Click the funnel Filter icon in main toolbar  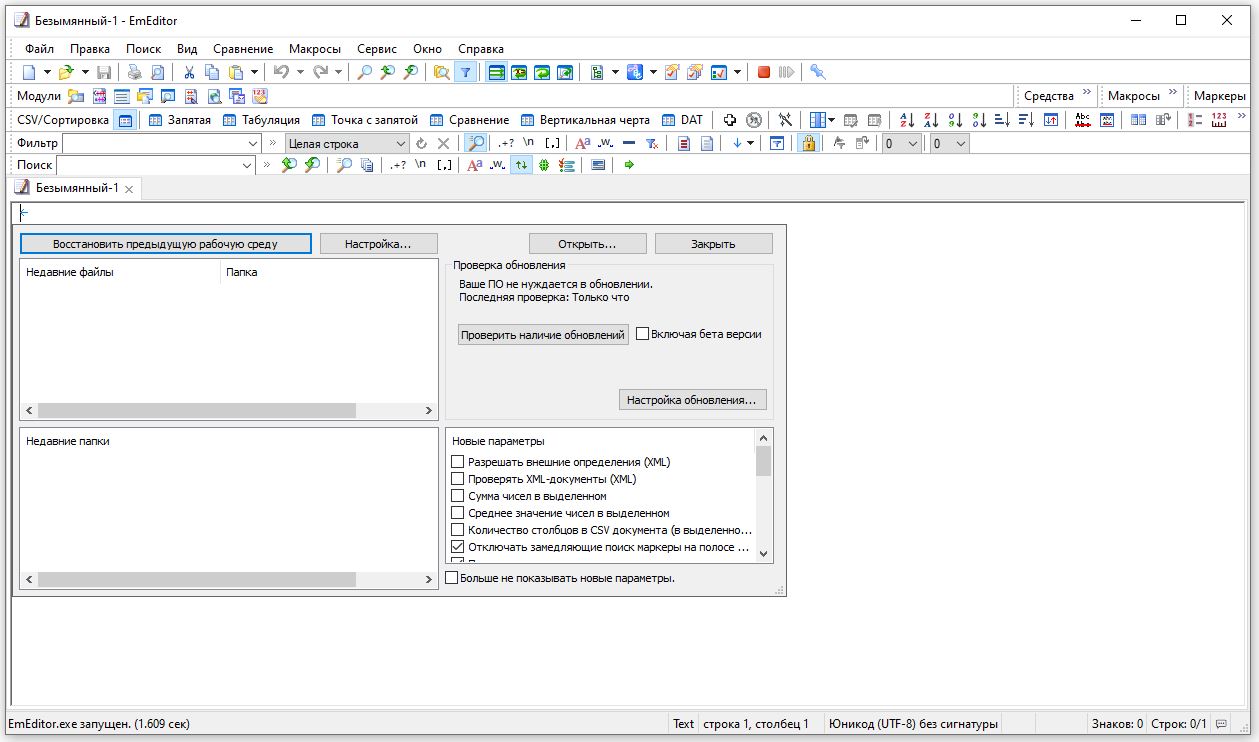(465, 72)
